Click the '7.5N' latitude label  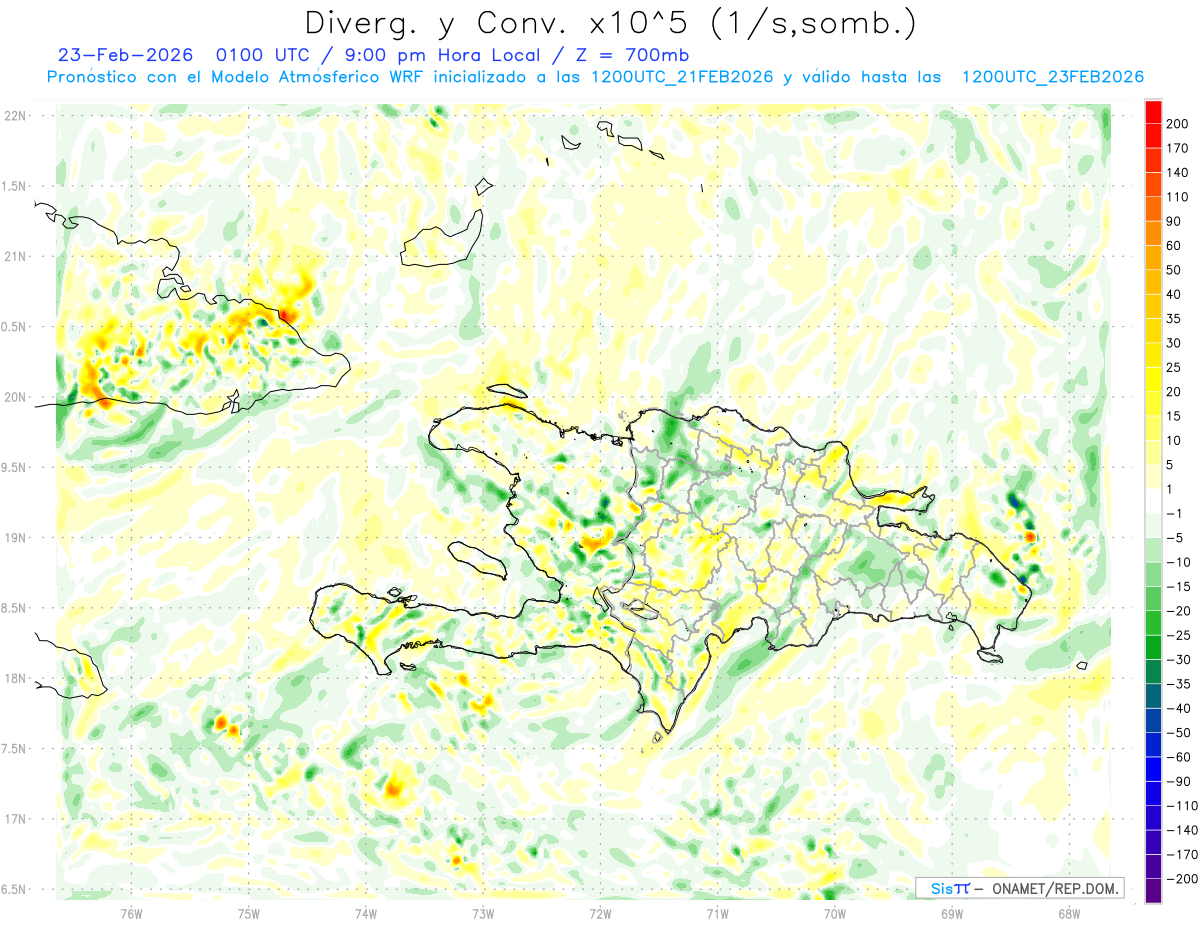(14, 748)
